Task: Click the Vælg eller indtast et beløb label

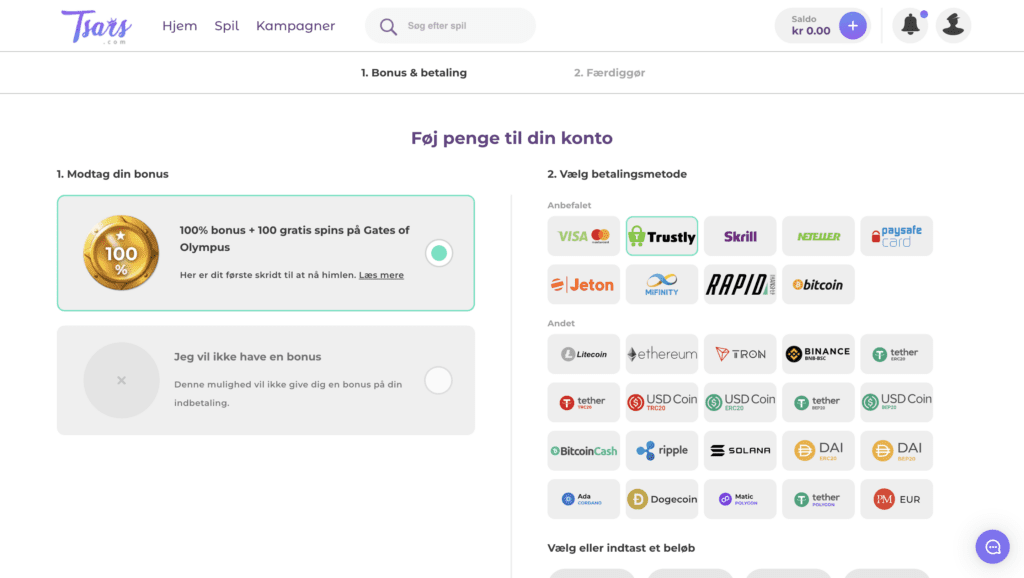Action: (621, 548)
